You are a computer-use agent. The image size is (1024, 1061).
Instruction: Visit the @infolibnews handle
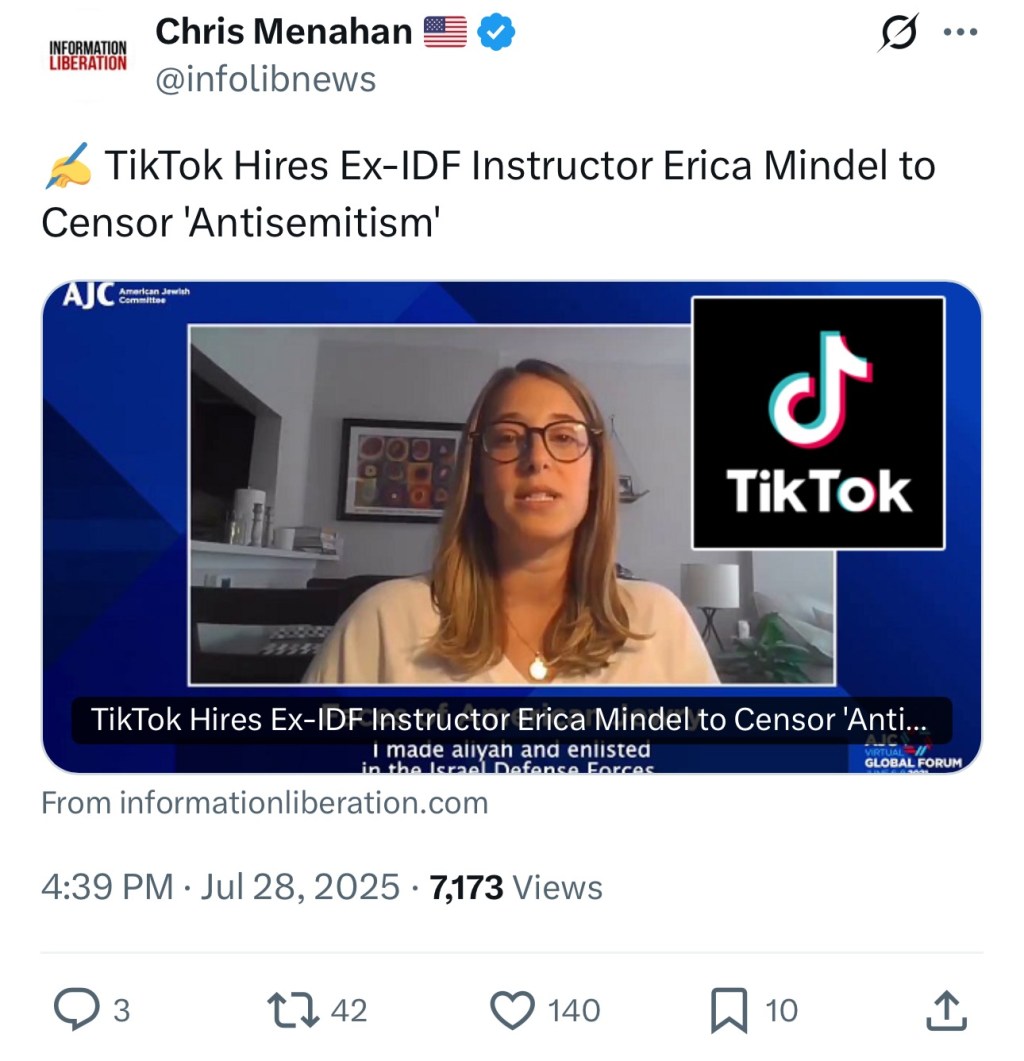point(265,79)
